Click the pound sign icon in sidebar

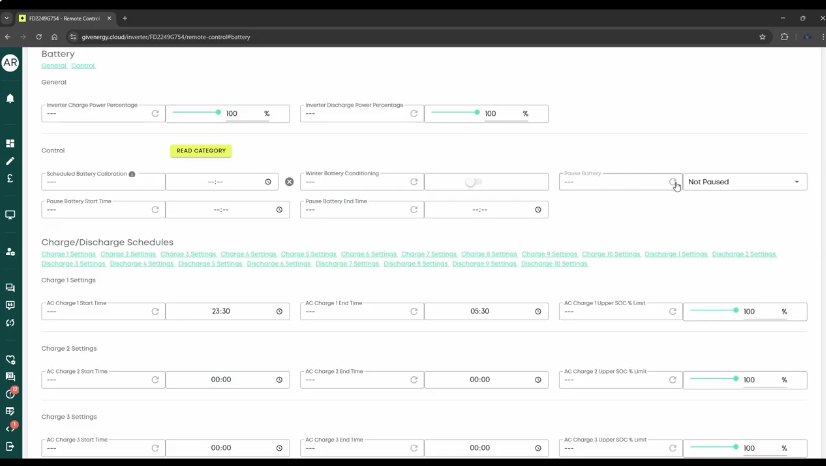10,179
